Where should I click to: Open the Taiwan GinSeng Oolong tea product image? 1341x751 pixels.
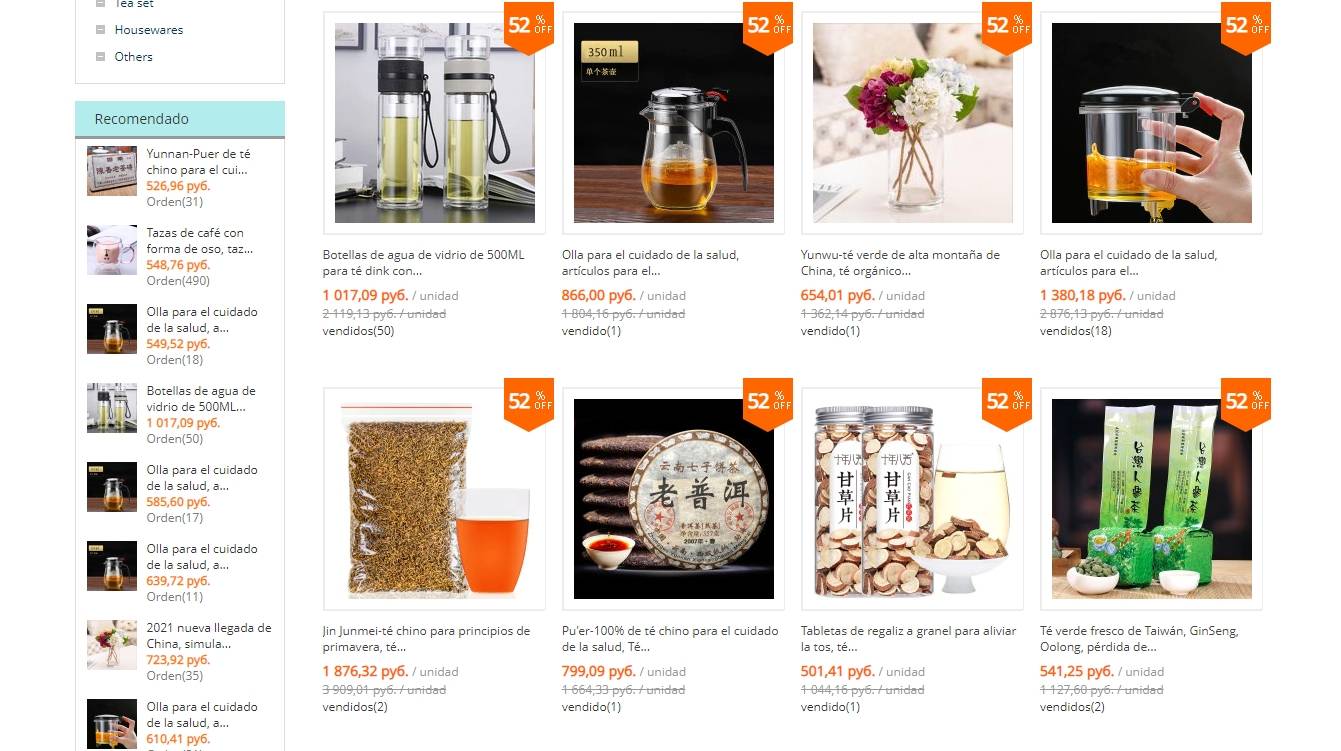[1151, 499]
